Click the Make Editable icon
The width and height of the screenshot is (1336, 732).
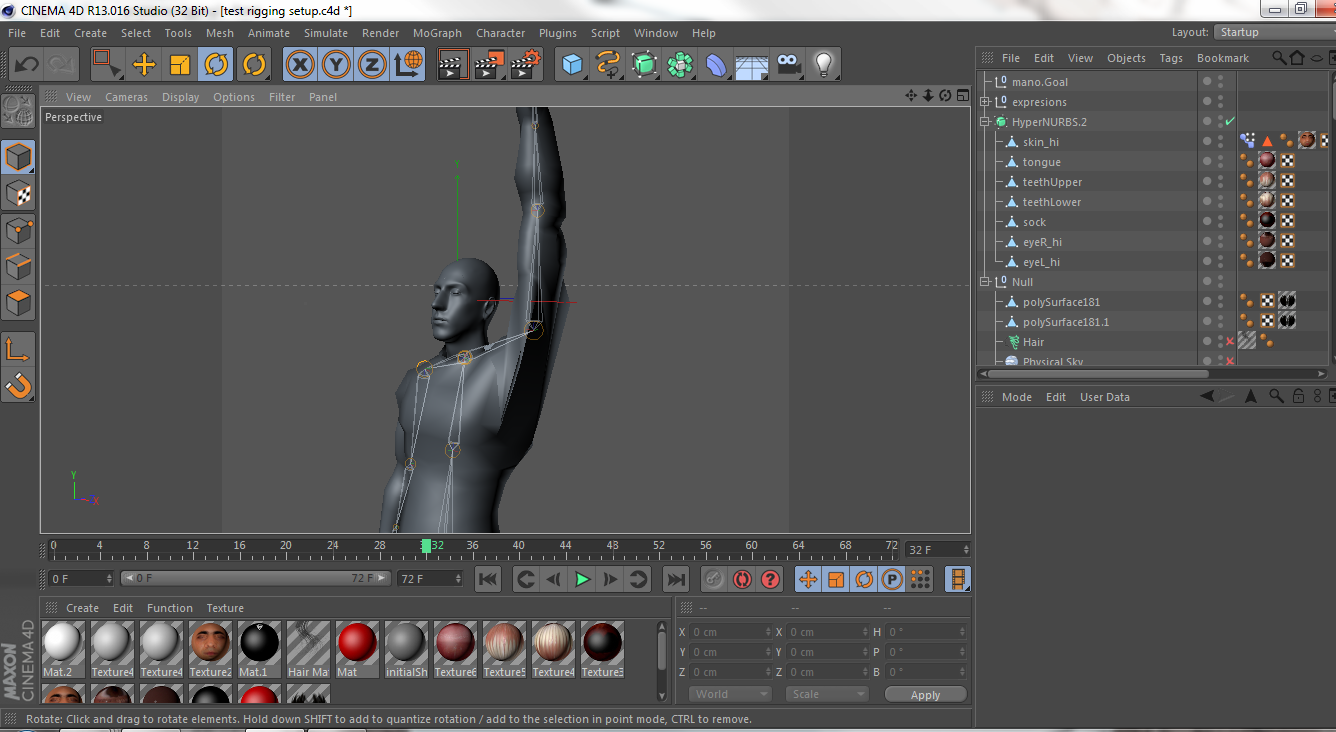point(18,111)
